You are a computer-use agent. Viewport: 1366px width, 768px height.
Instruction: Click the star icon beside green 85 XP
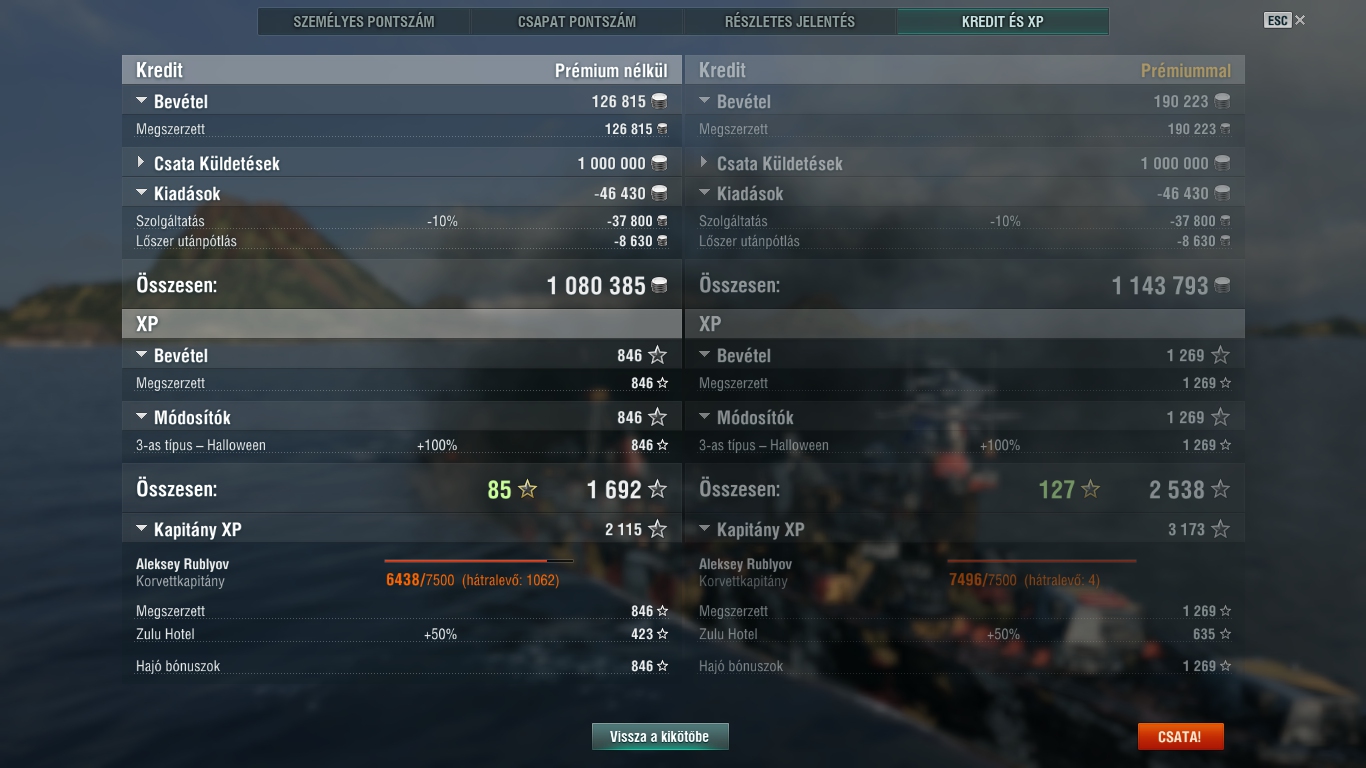click(x=527, y=489)
